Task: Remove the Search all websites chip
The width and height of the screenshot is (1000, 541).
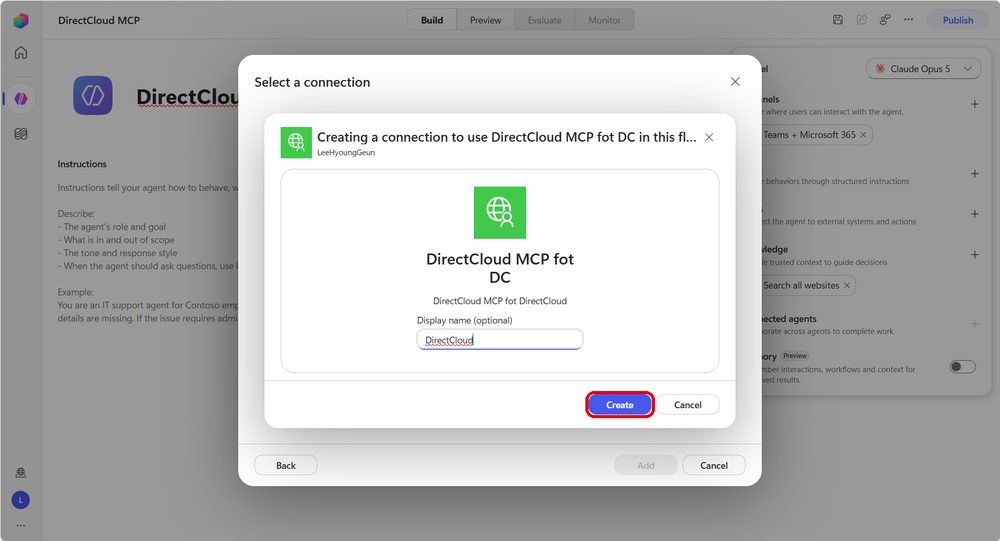Action: [847, 285]
